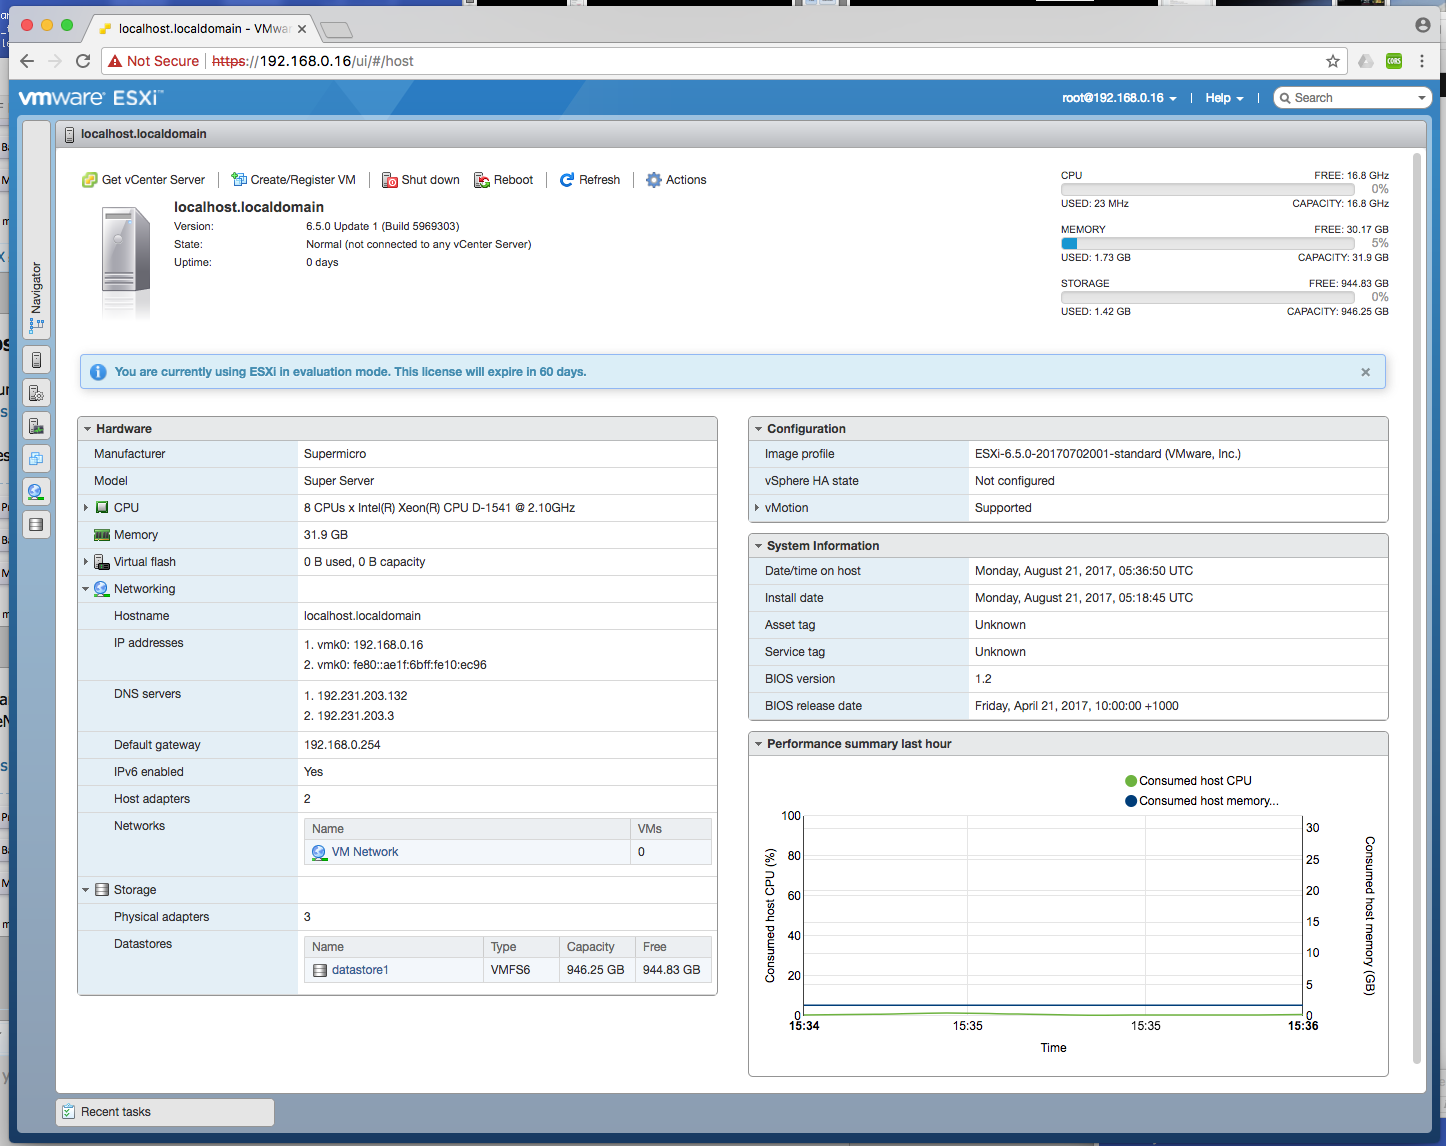Go back in browser history

(x=27, y=61)
